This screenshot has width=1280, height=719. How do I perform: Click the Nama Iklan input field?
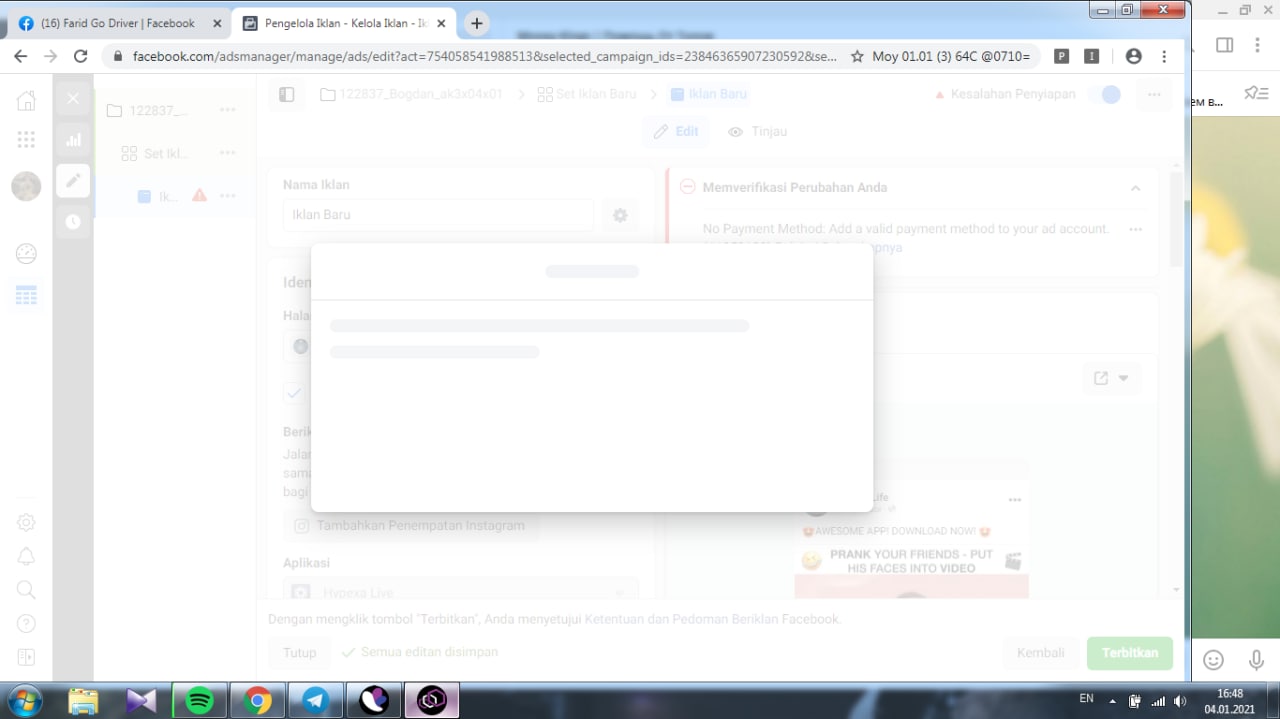click(438, 215)
